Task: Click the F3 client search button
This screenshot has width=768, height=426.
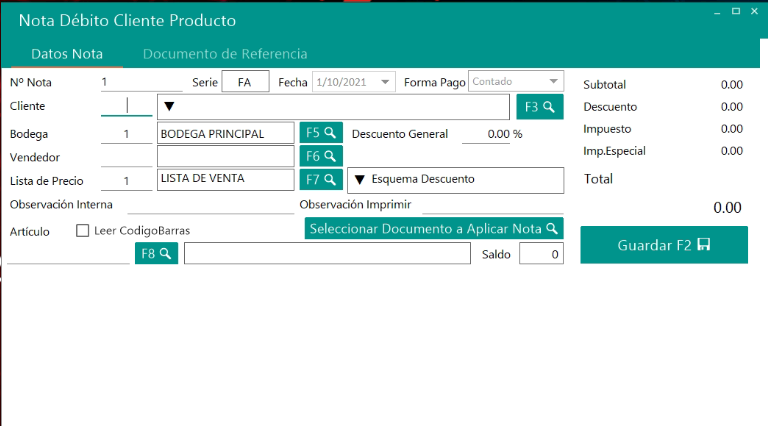Action: click(539, 107)
